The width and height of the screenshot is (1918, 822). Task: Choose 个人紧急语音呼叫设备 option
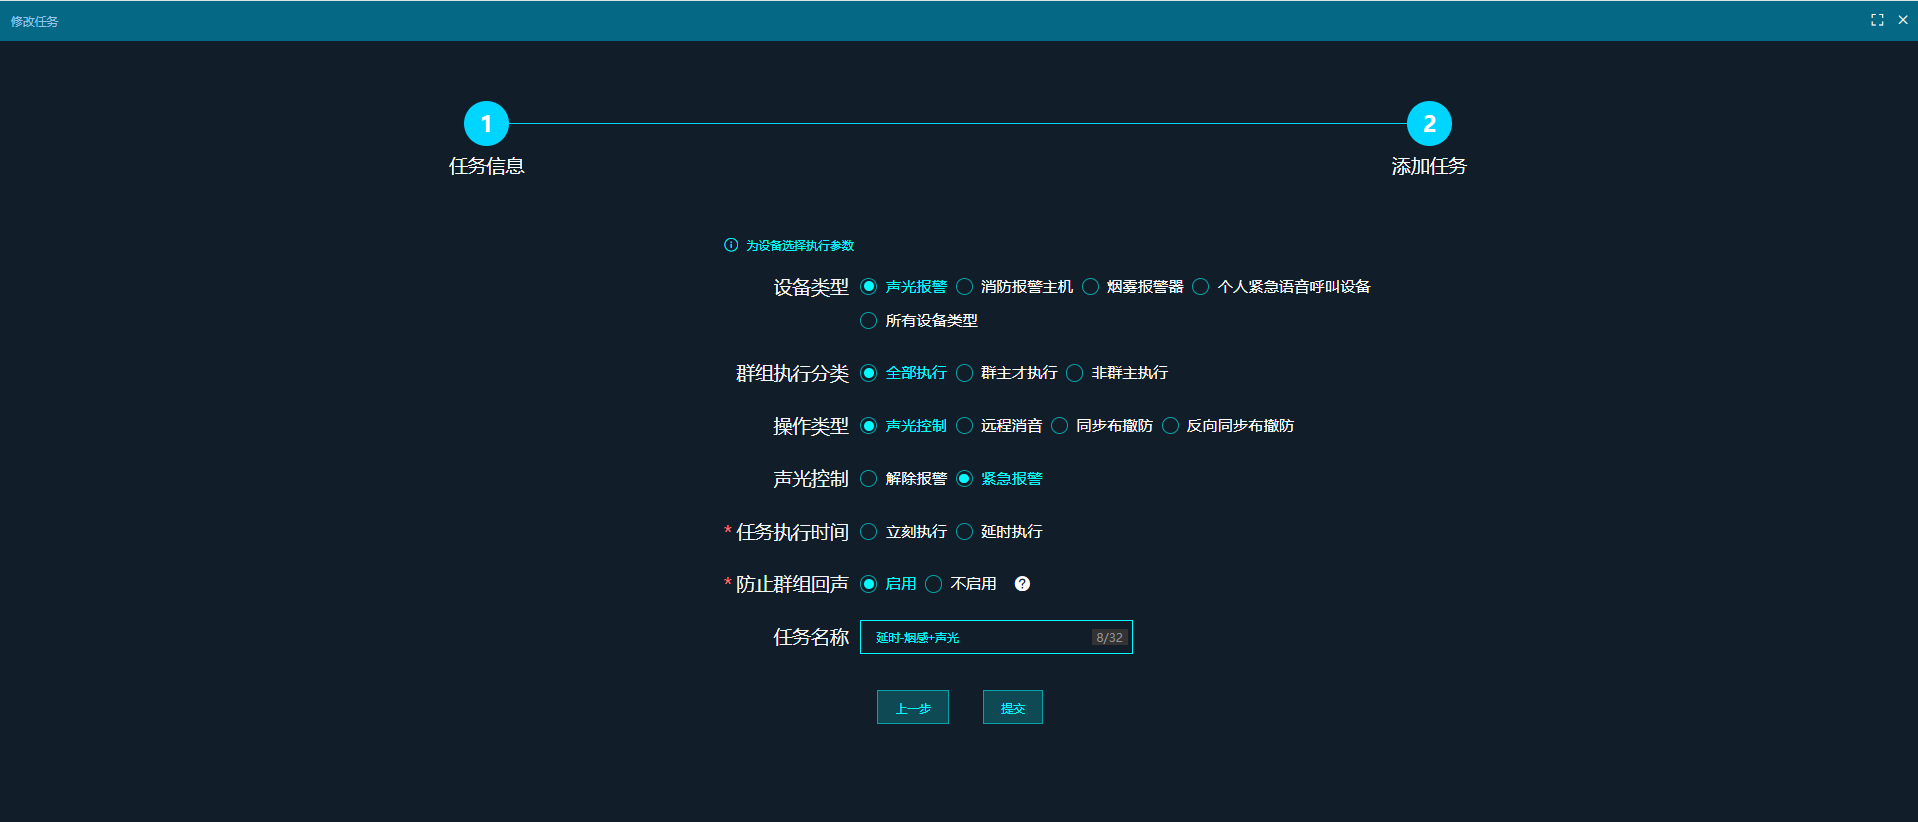[x=1201, y=287]
